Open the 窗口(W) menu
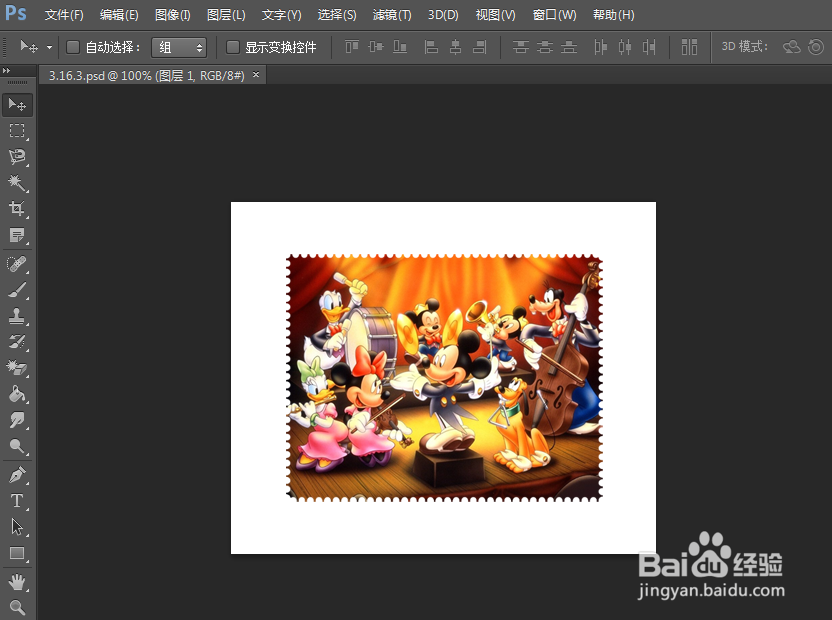Image resolution: width=832 pixels, height=620 pixels. pyautogui.click(x=554, y=15)
